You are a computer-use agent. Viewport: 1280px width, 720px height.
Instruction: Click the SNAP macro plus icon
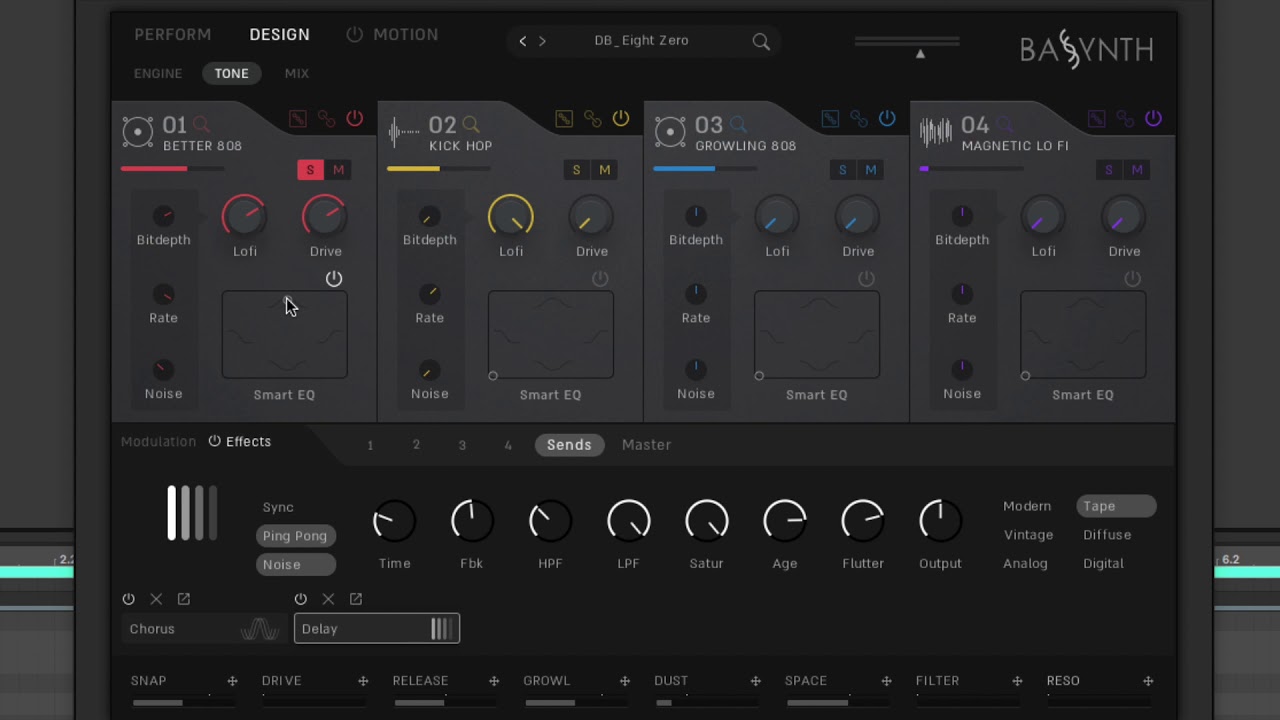(x=232, y=681)
